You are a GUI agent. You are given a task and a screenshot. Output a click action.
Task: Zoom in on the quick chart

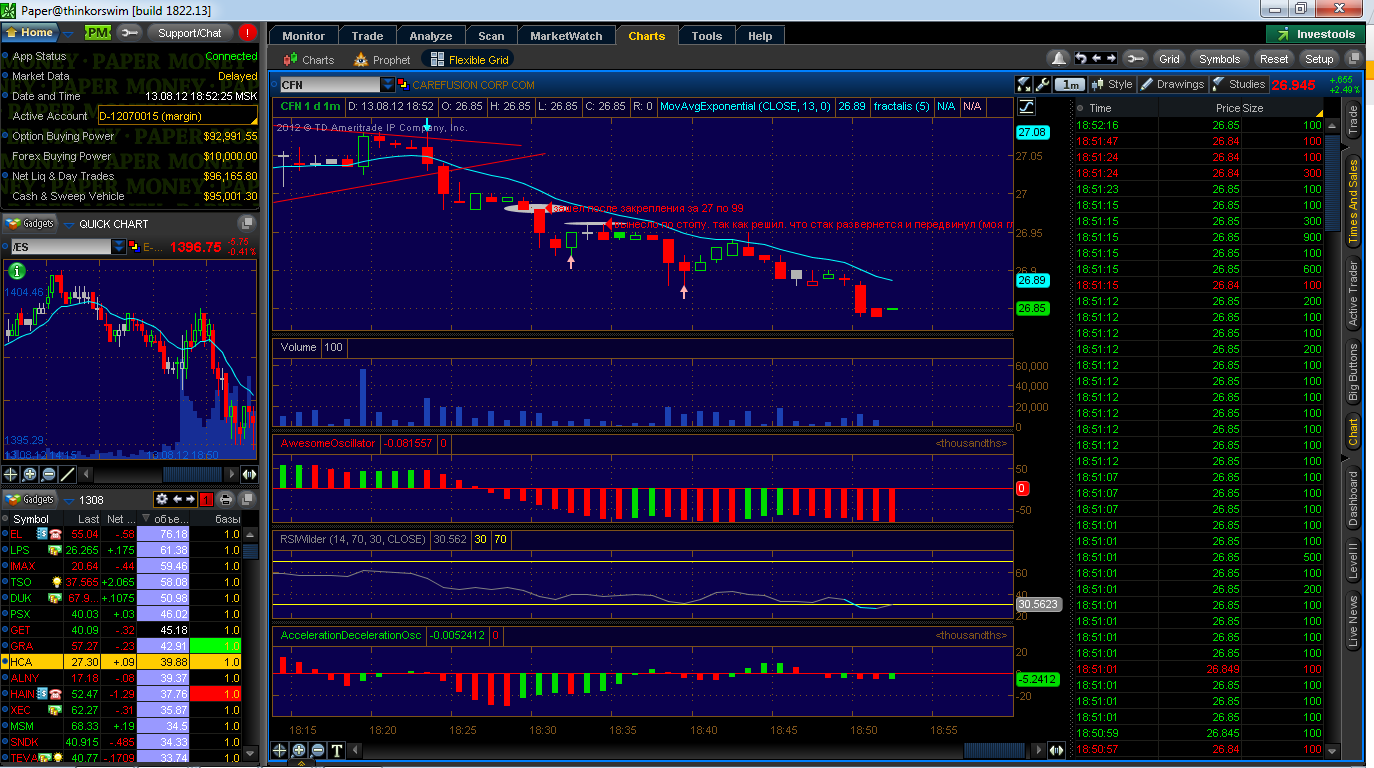[x=30, y=474]
